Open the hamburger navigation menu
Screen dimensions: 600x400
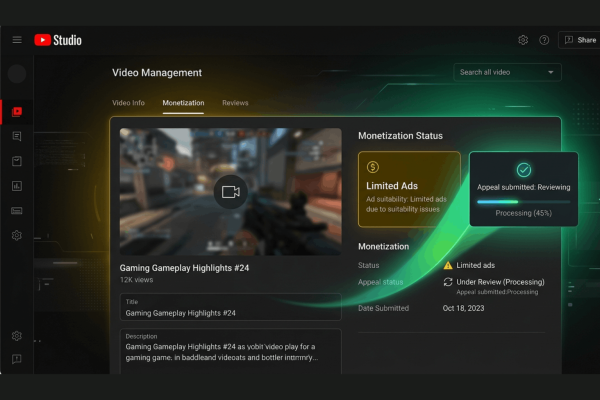click(x=17, y=40)
